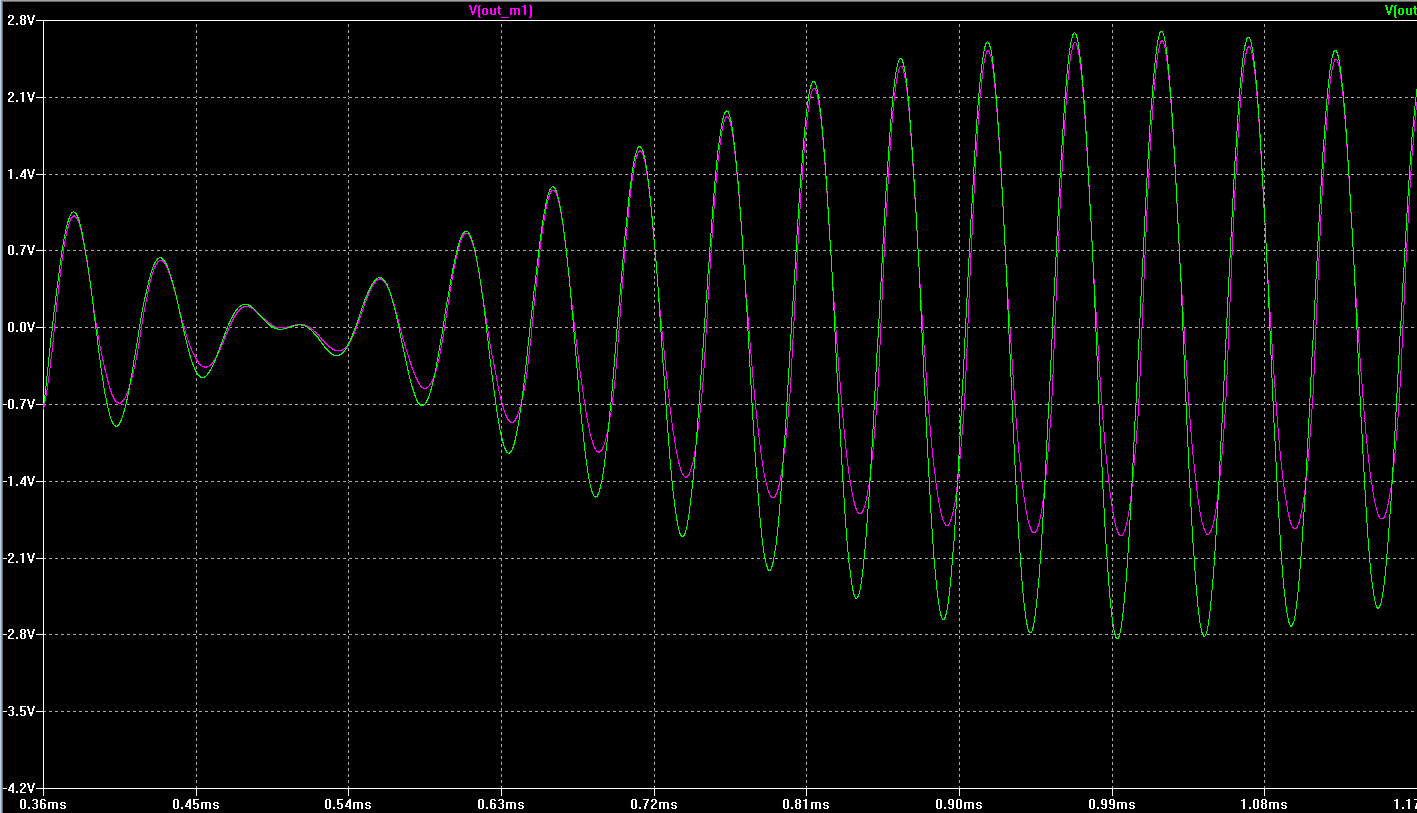Image resolution: width=1417 pixels, height=813 pixels.
Task: Pick the 0.63ms time axis label
Action: tap(501, 804)
